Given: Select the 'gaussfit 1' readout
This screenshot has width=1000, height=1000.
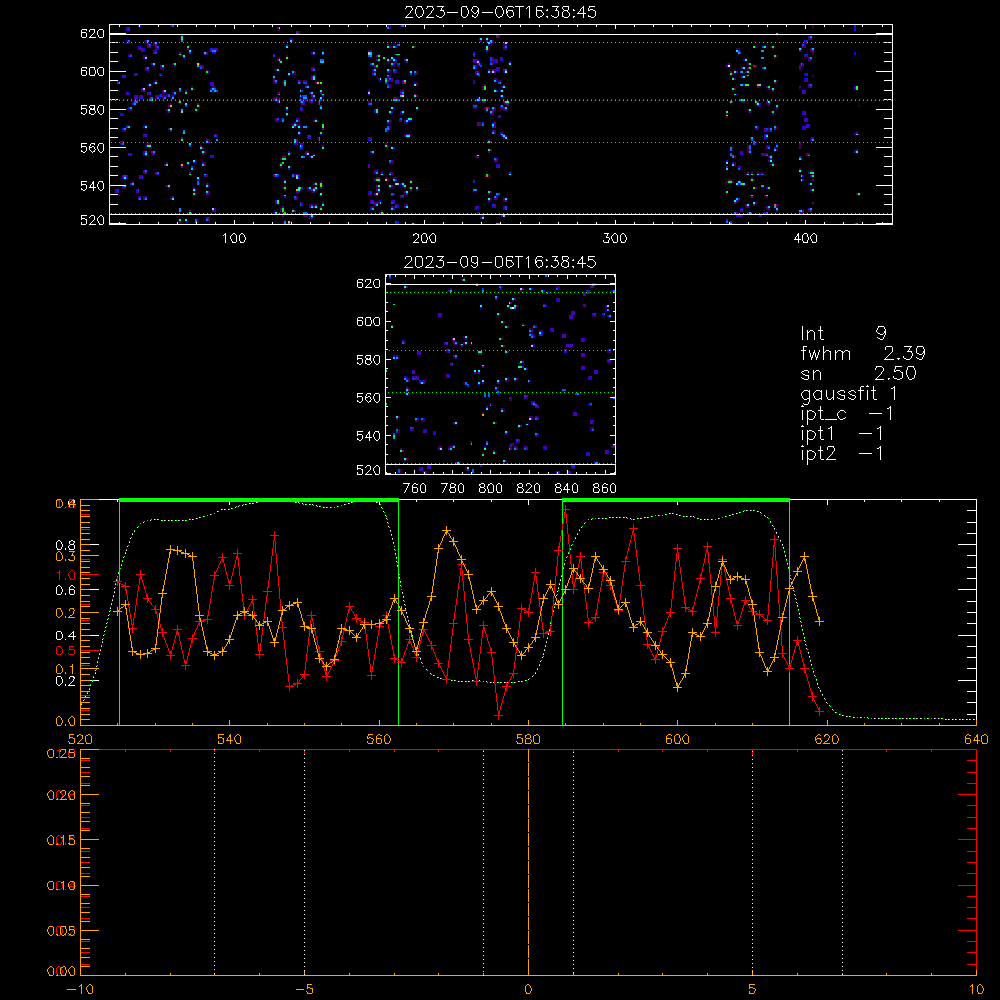Looking at the screenshot, I should (849, 393).
